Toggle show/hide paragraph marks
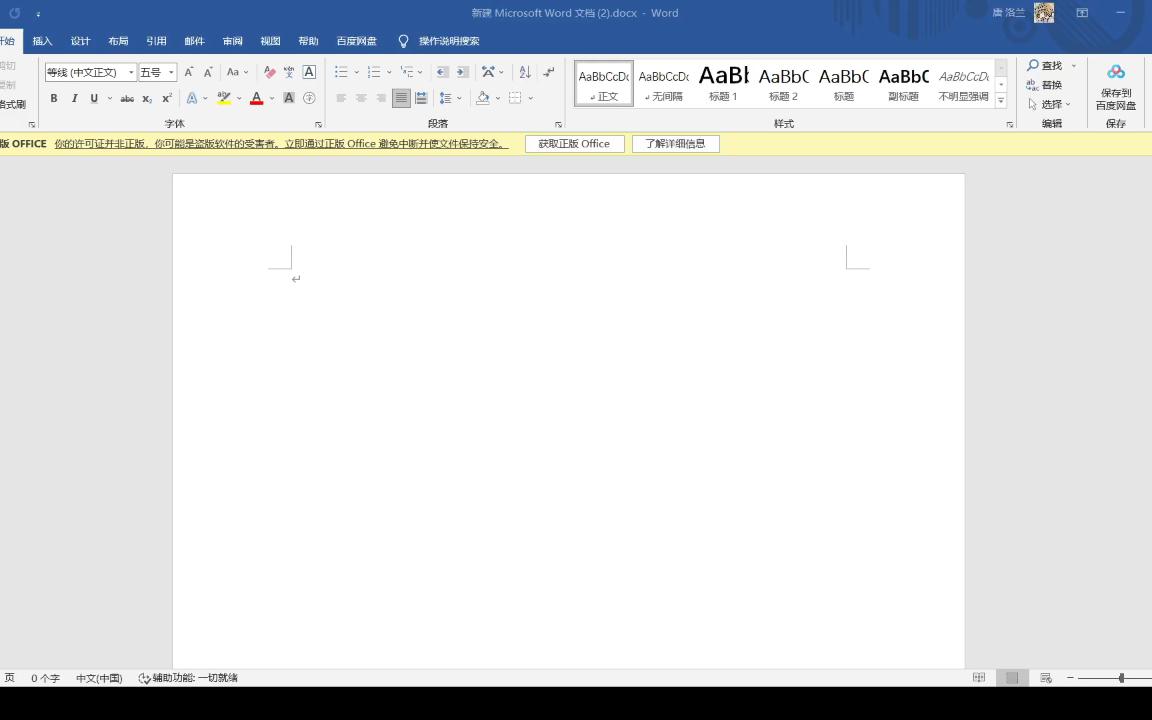The height and width of the screenshot is (720, 1152). pyautogui.click(x=547, y=72)
